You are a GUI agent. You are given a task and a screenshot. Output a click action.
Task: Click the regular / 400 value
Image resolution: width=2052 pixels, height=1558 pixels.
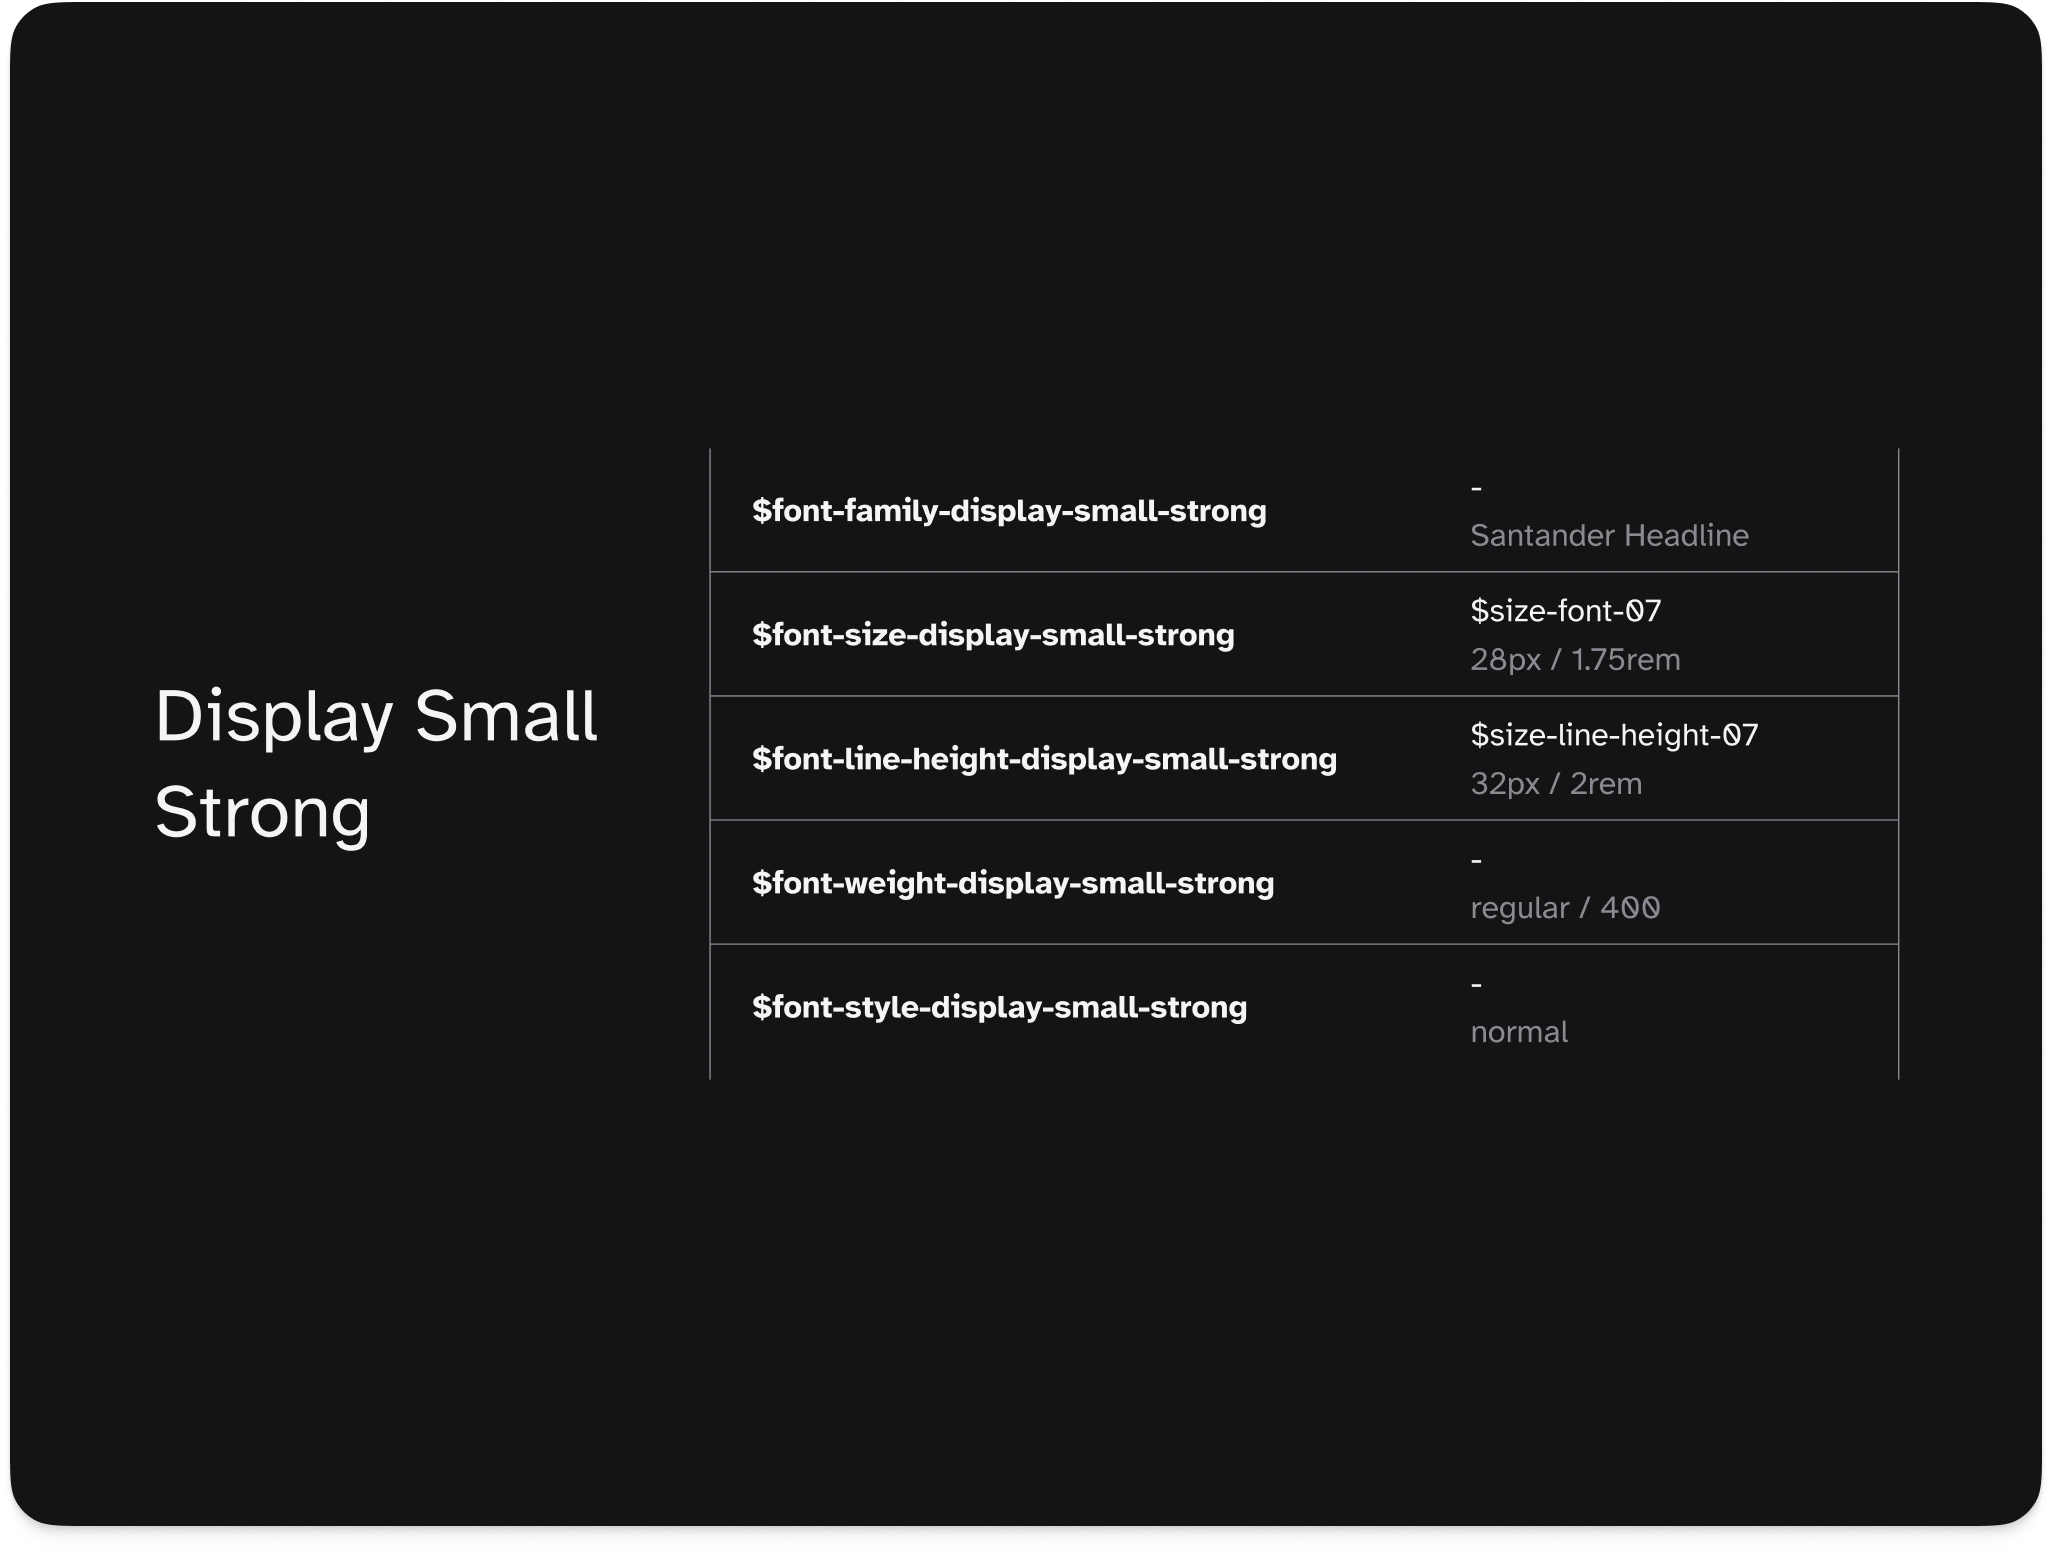pyautogui.click(x=1565, y=908)
